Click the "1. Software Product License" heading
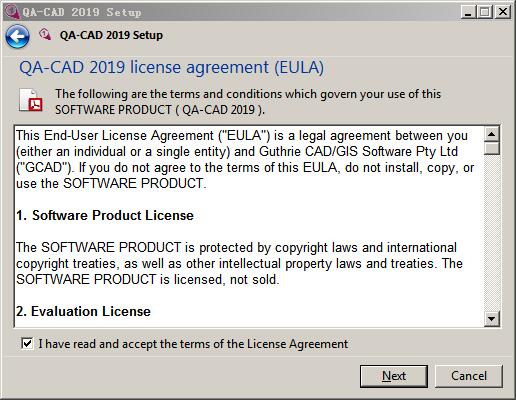The image size is (516, 400). (x=105, y=215)
